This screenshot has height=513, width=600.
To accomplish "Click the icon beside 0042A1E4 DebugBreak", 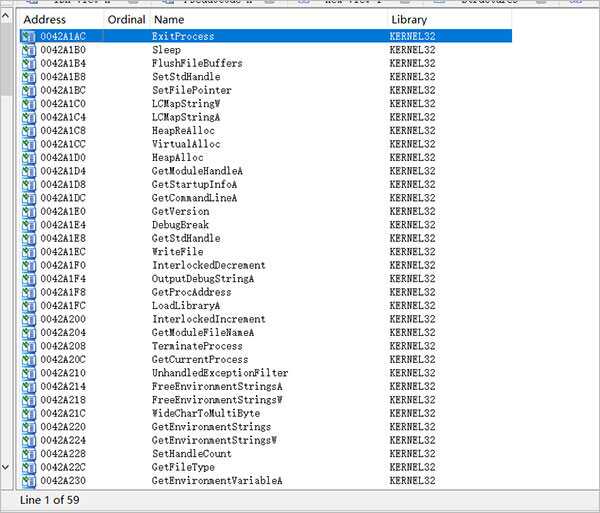I will (29, 225).
